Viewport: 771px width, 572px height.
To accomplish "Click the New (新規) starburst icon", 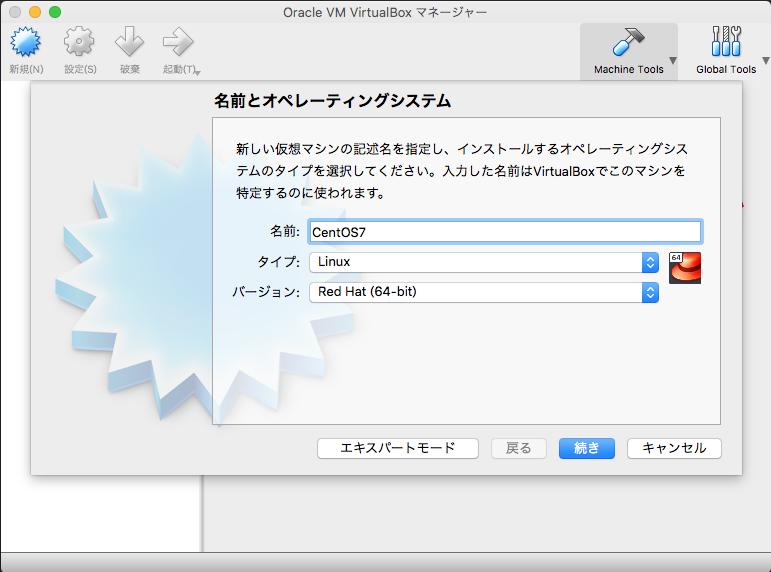I will 26,42.
